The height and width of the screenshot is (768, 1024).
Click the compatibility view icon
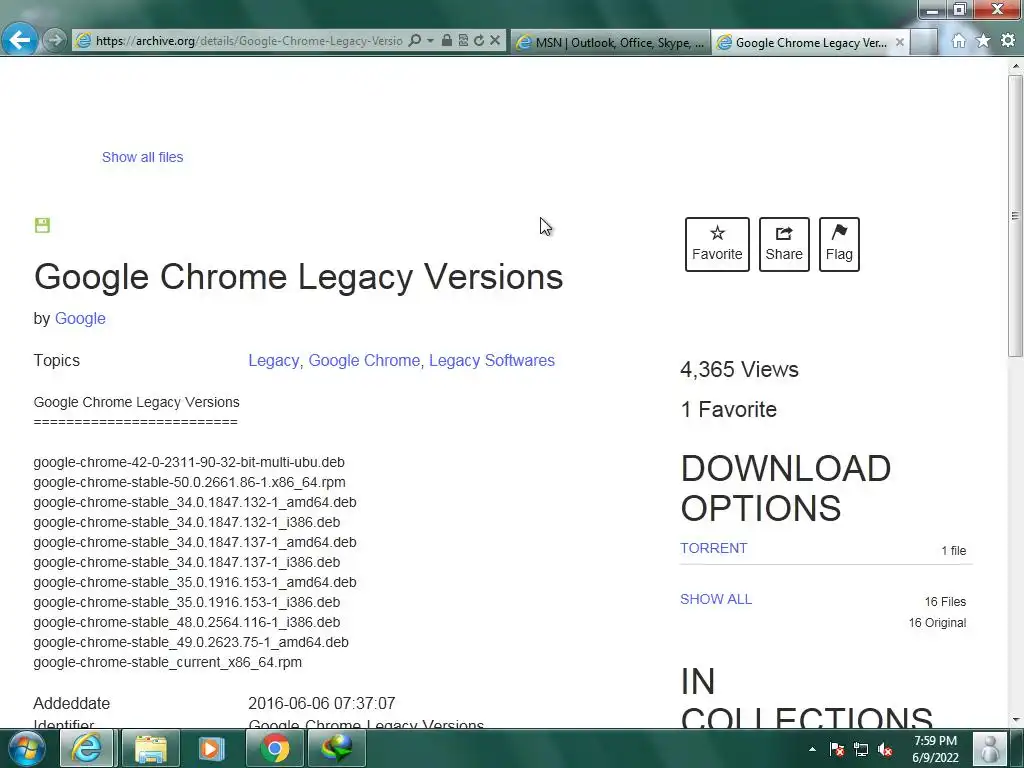coord(463,40)
